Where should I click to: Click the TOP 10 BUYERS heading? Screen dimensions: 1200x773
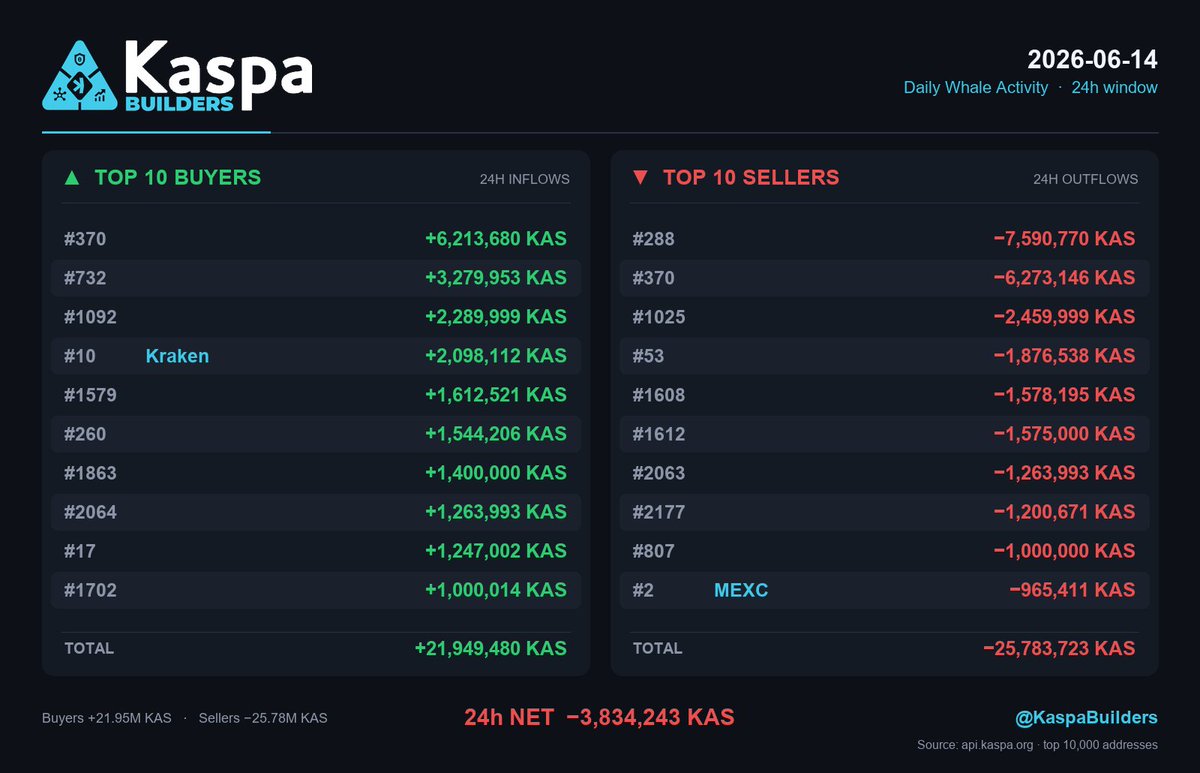(x=178, y=178)
